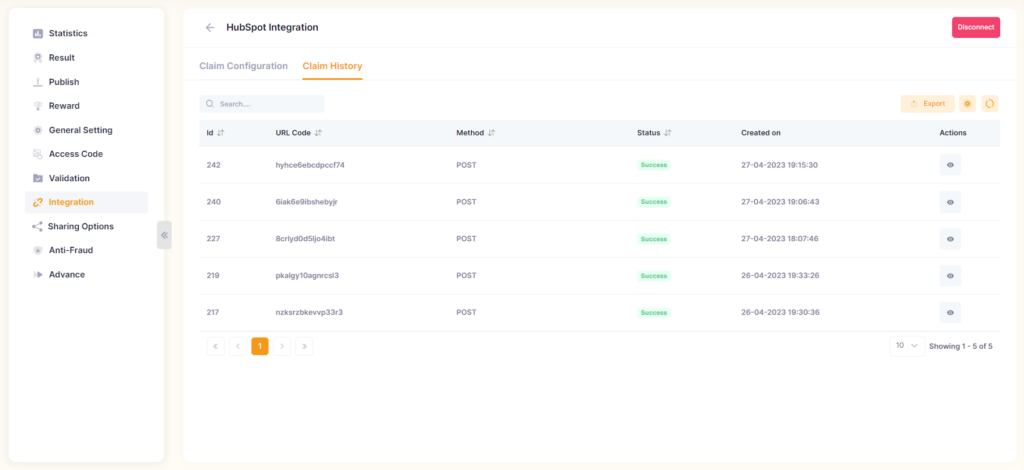Screen dimensions: 1024x470
Task: Go to the first page of results
Action: tap(216, 346)
